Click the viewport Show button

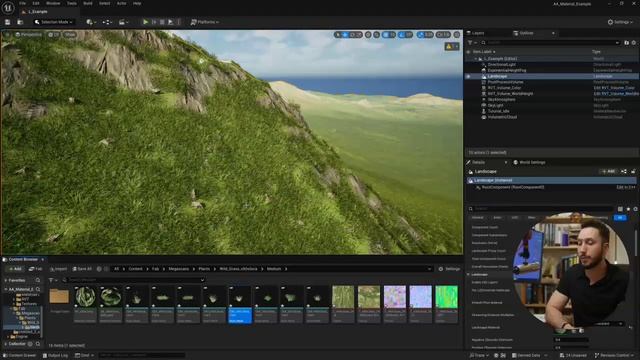[x=70, y=35]
